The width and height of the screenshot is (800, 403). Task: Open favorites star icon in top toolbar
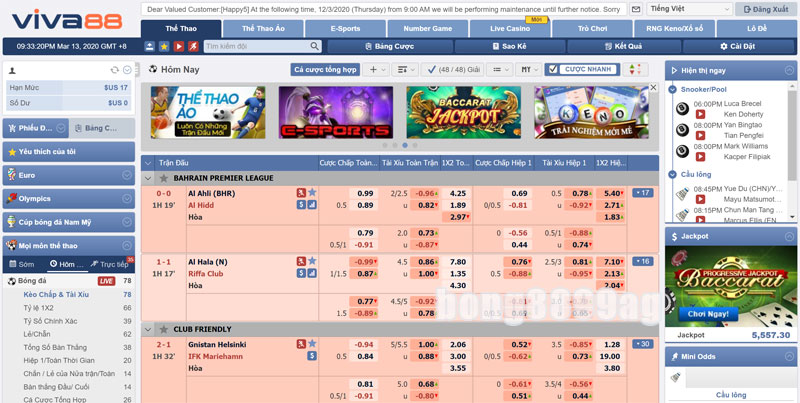164,46
